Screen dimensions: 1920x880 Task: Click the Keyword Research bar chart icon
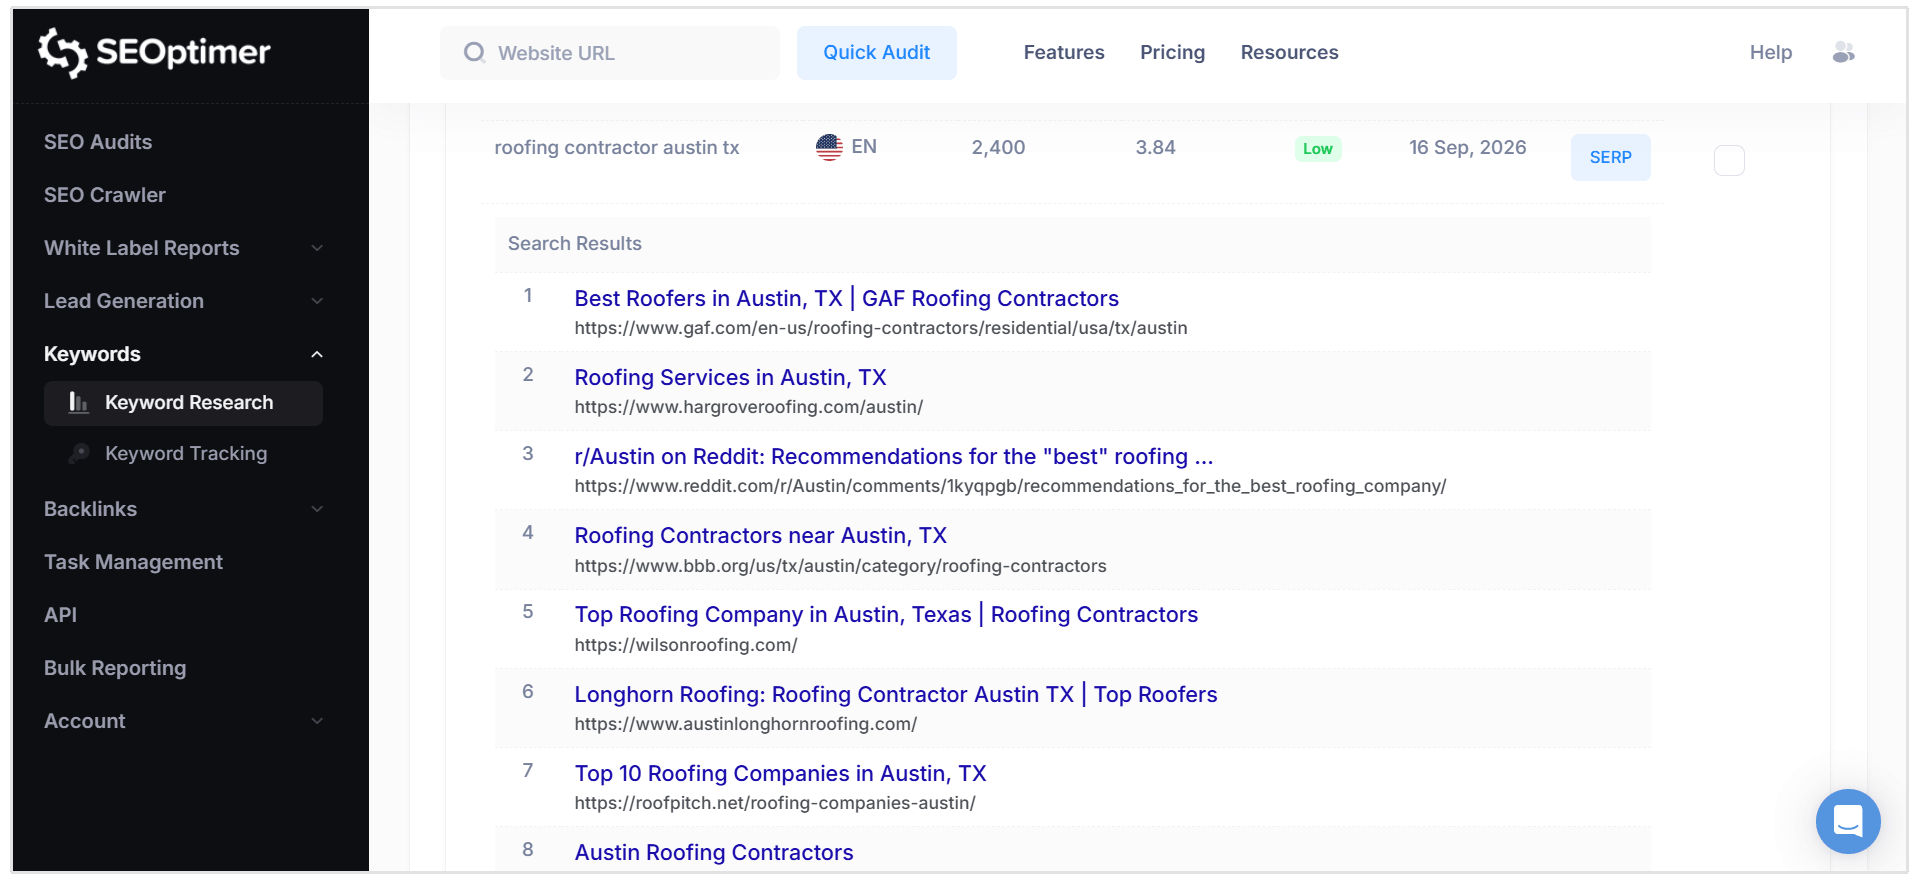point(78,402)
